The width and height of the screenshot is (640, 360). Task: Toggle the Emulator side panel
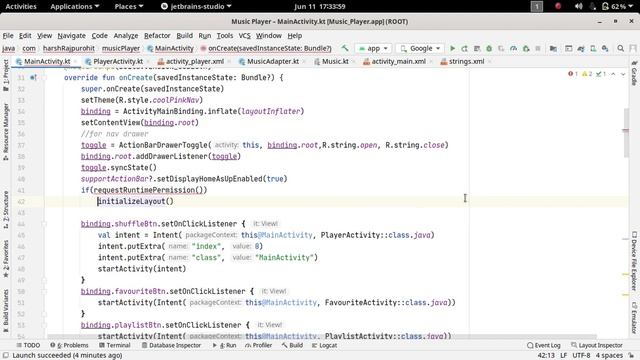click(634, 318)
